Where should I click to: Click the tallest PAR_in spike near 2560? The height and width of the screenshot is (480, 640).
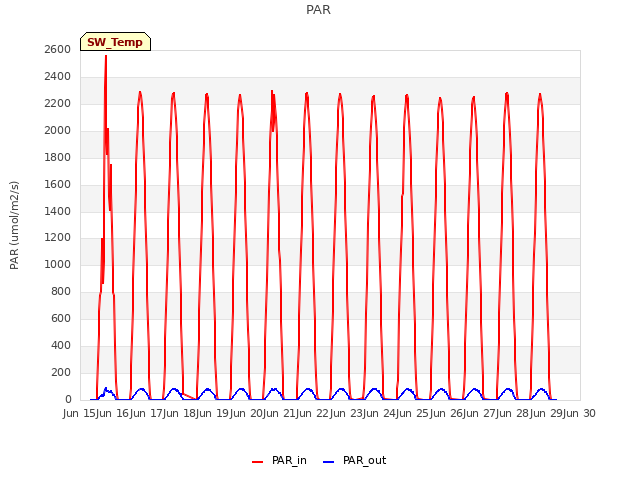tap(106, 56)
